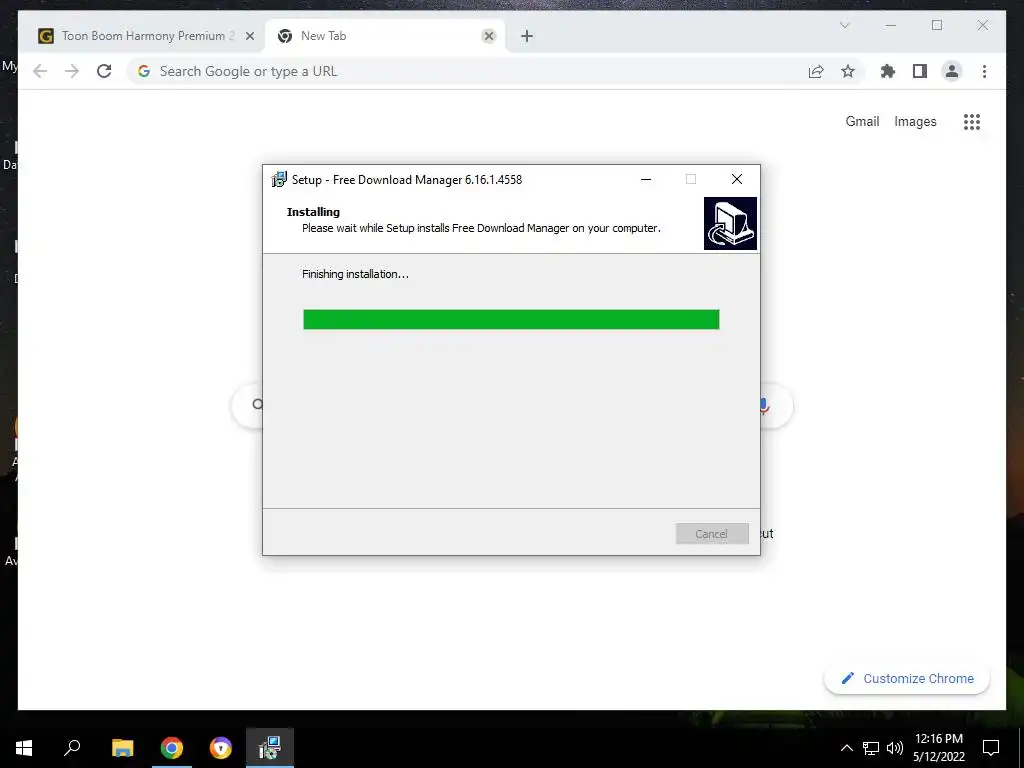Open the Gmail link
1024x768 pixels.
862,121
